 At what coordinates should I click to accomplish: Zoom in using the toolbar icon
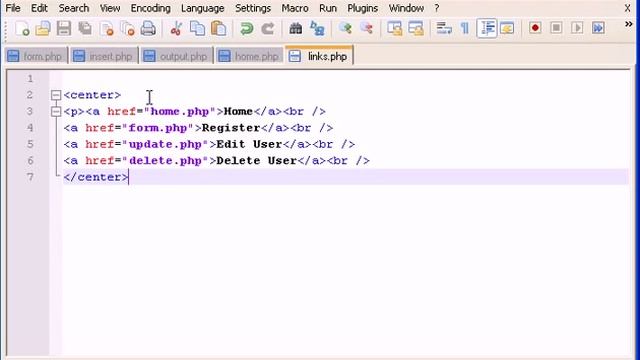[345, 29]
